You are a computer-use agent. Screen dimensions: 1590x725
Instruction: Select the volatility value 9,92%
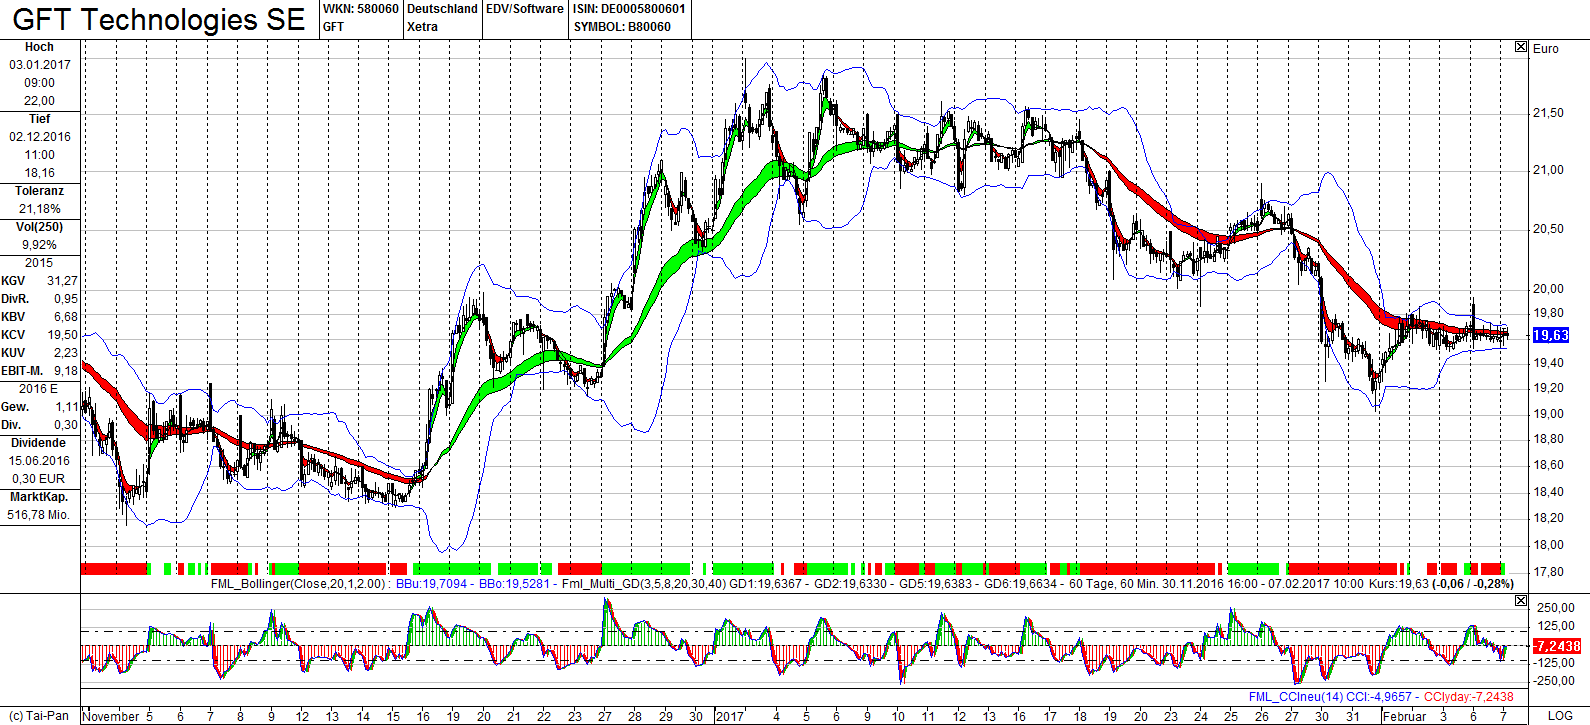tap(40, 245)
